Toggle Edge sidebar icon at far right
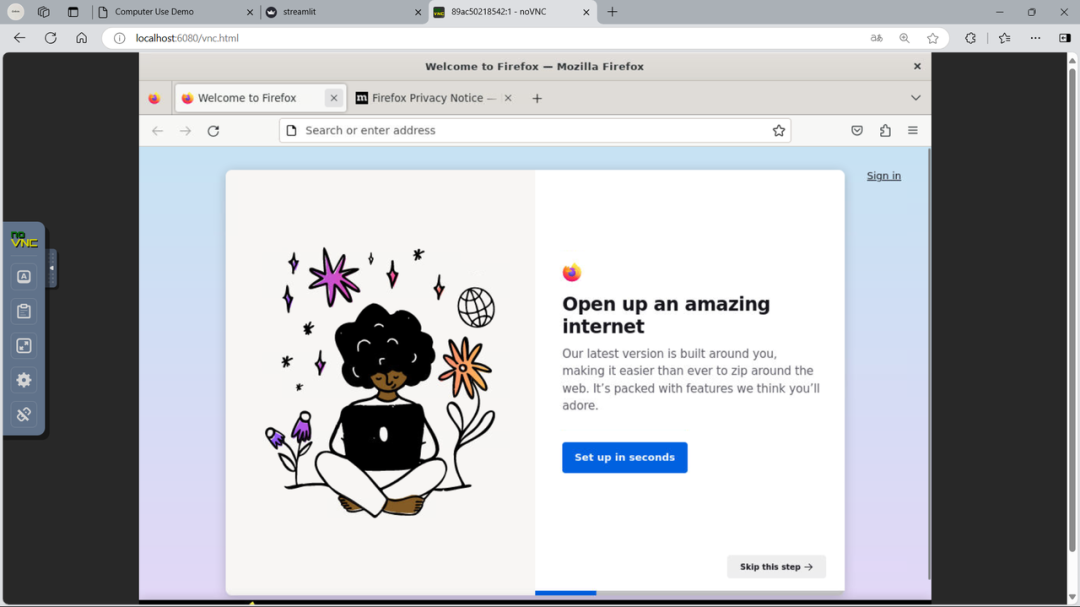This screenshot has width=1080, height=607. (x=1065, y=38)
